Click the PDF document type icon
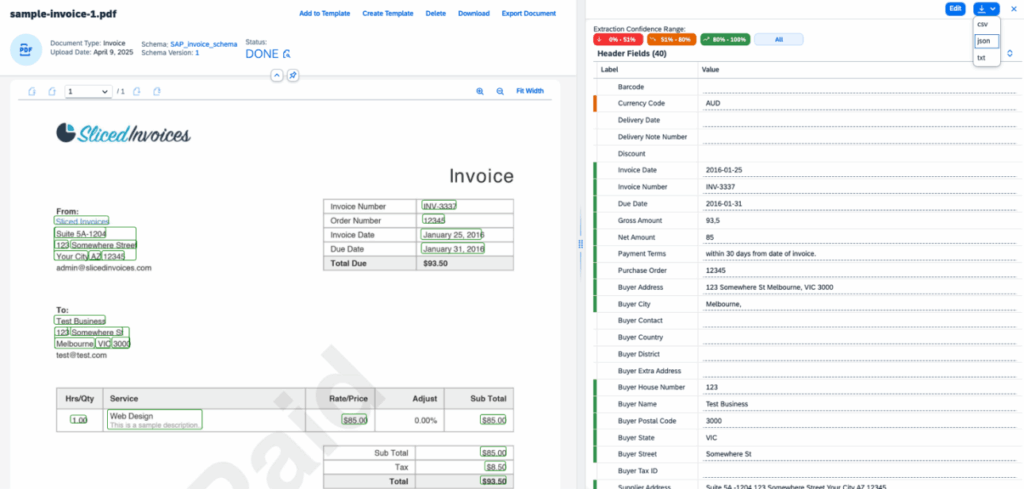Viewport: 1024px width, 489px height. click(25, 49)
